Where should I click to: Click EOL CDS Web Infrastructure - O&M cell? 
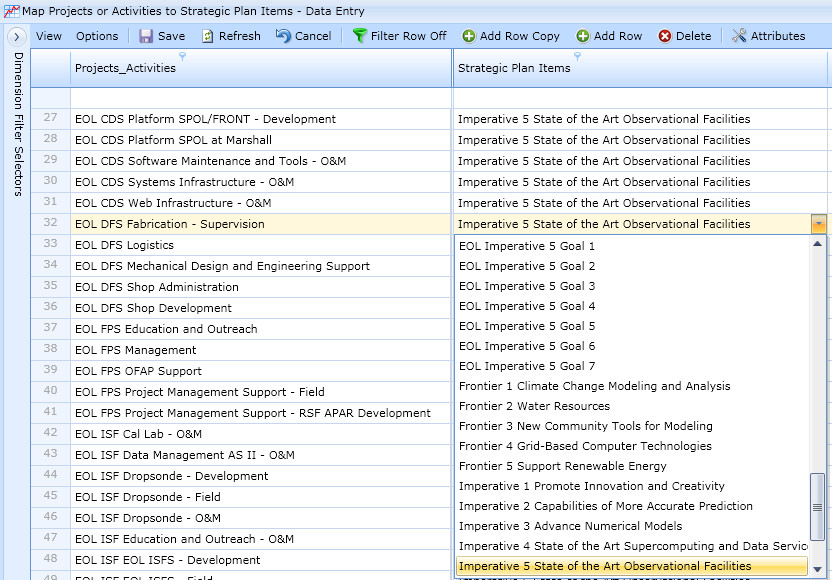coord(261,203)
